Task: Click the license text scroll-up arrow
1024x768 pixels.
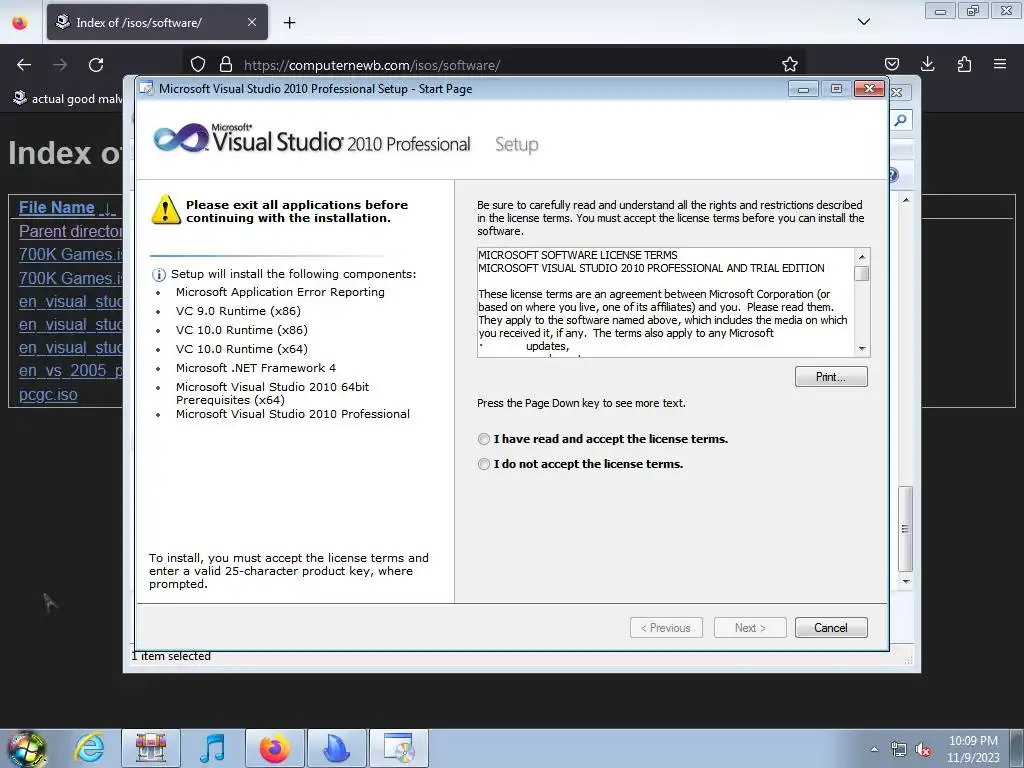Action: [861, 257]
